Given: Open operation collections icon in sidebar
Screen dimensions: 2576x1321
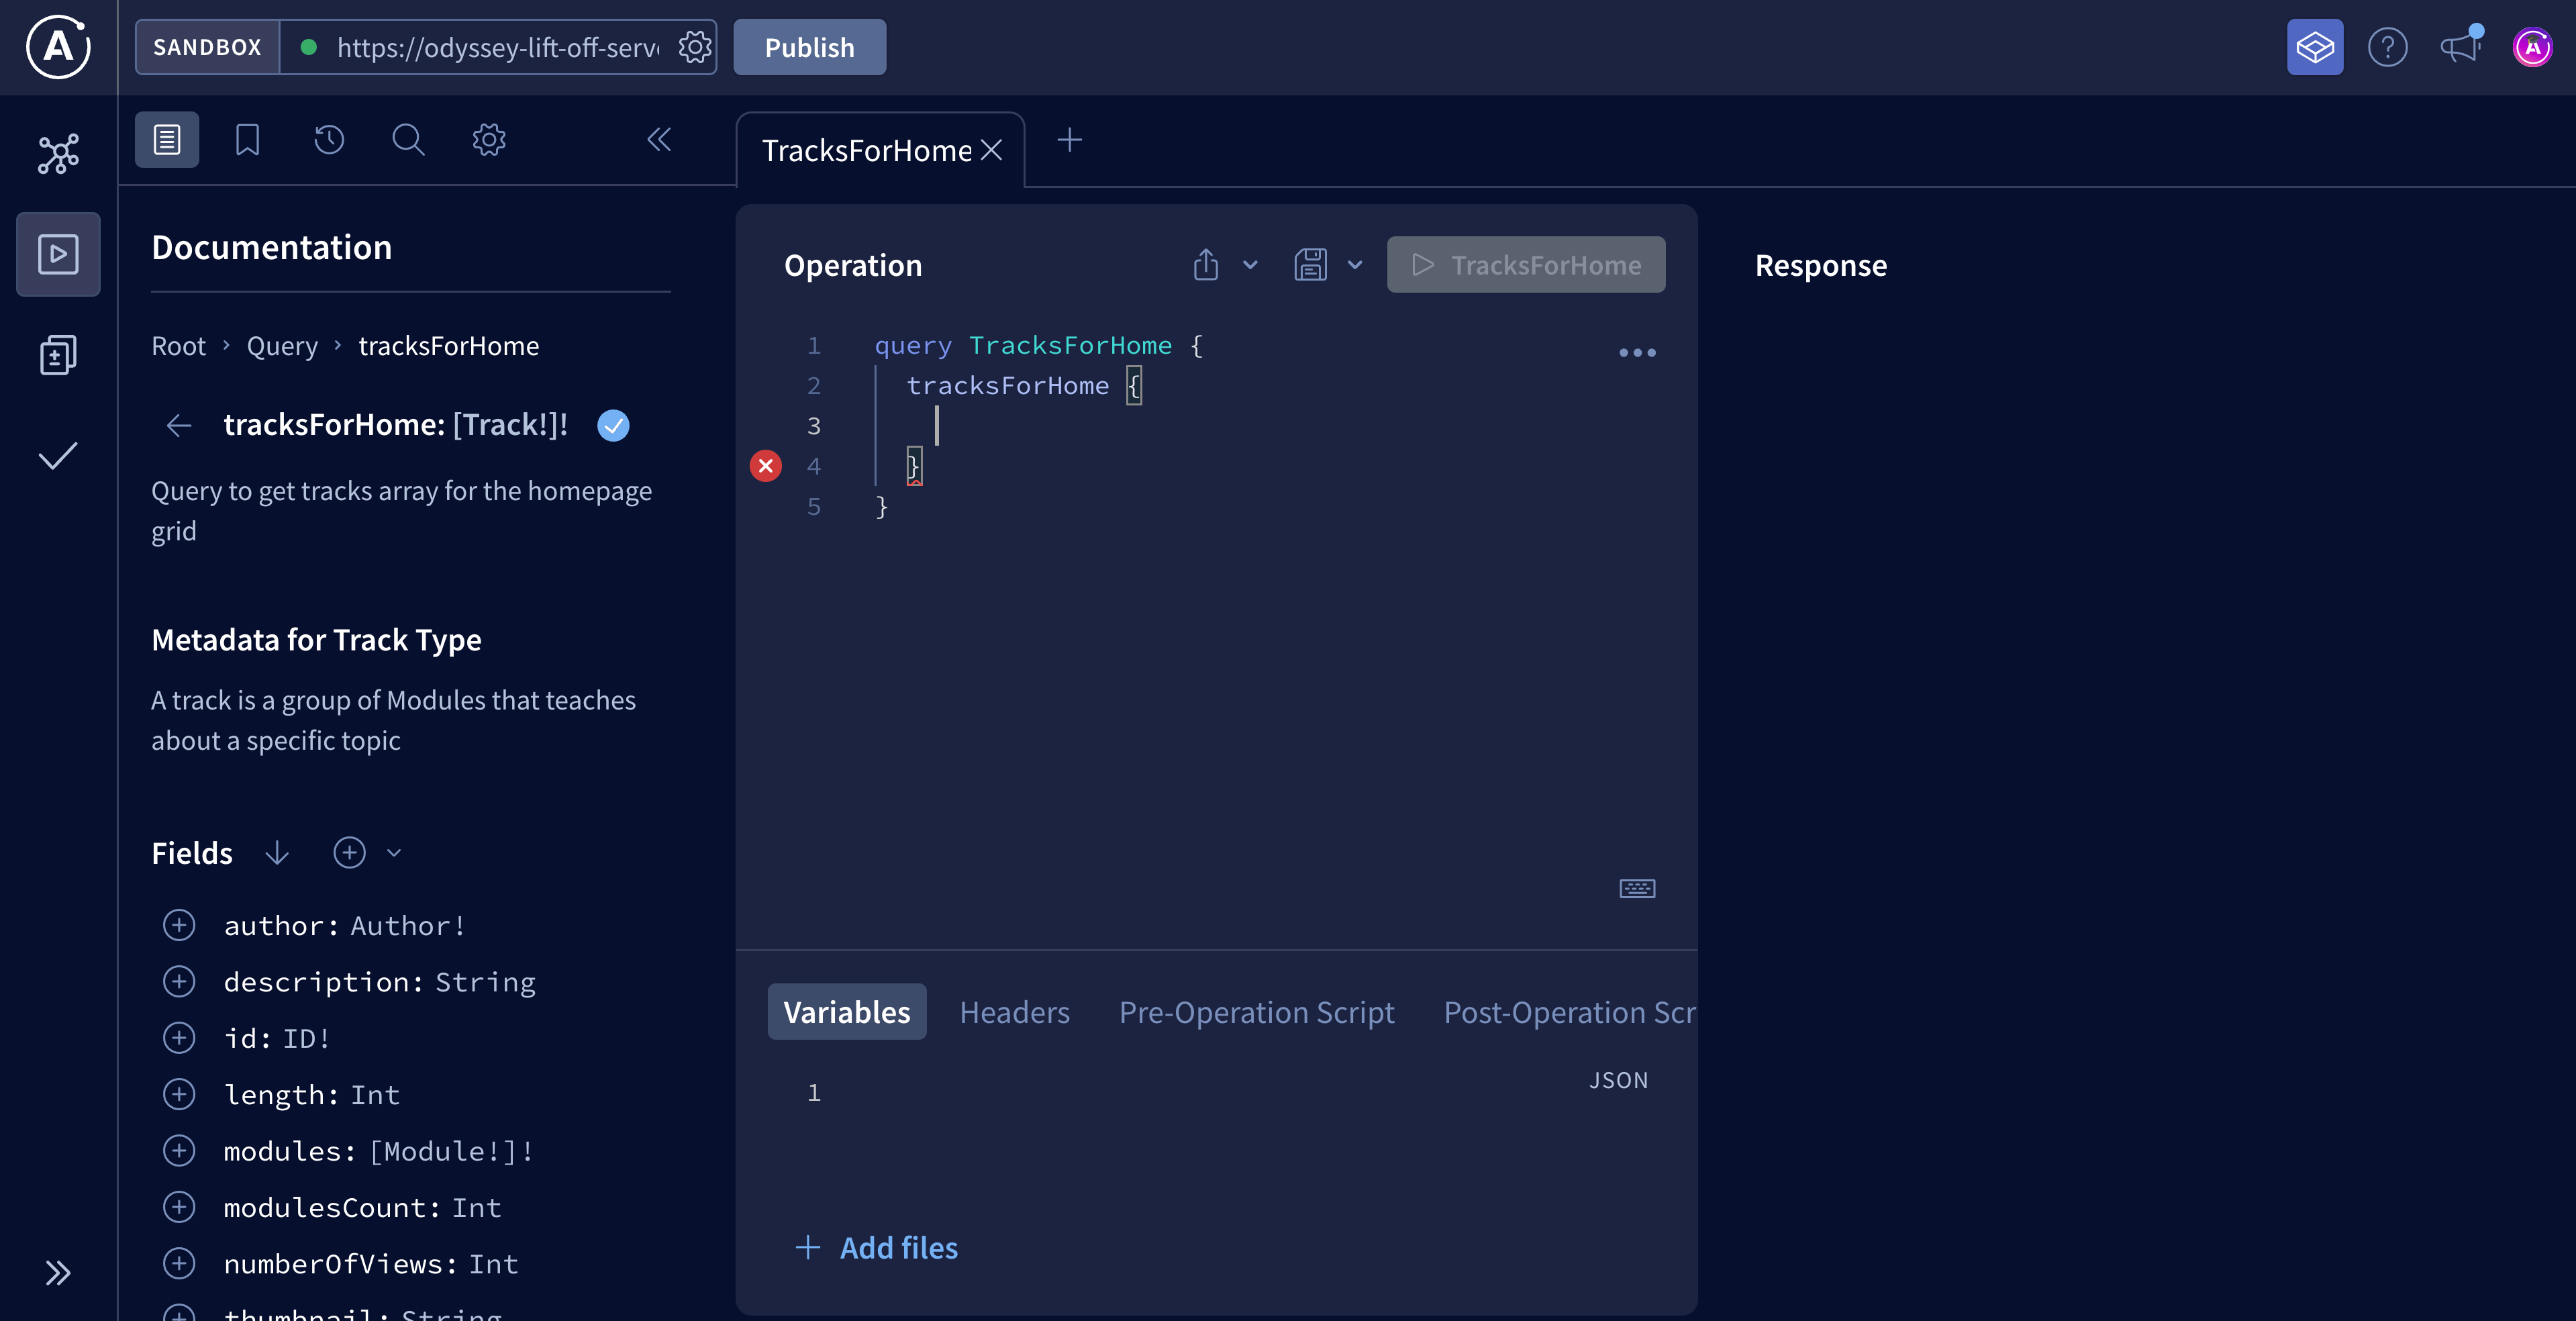Looking at the screenshot, I should point(57,355).
